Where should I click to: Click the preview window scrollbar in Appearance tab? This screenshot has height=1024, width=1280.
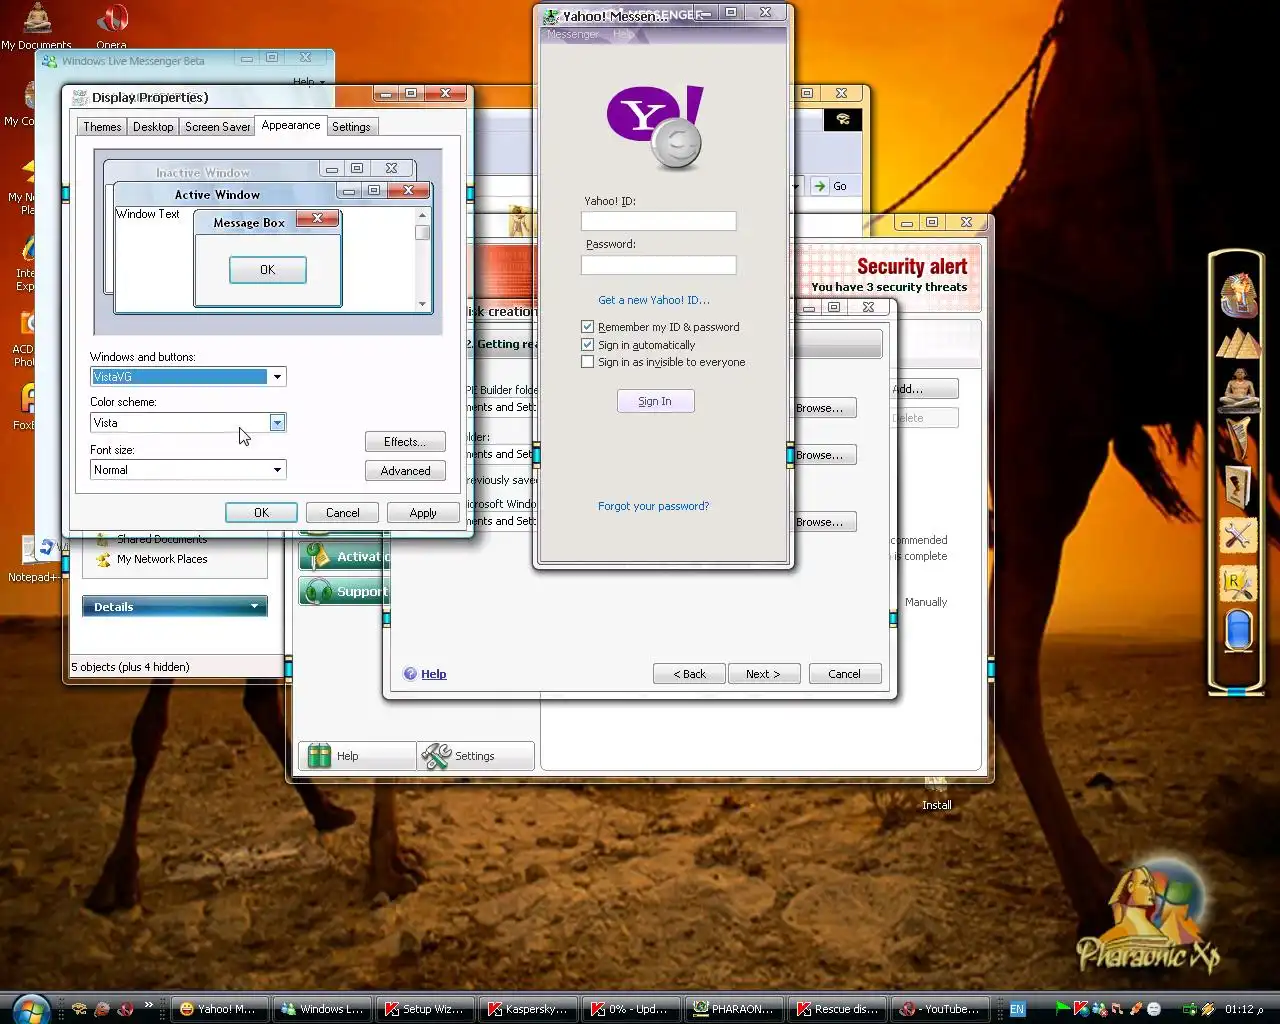[422, 260]
